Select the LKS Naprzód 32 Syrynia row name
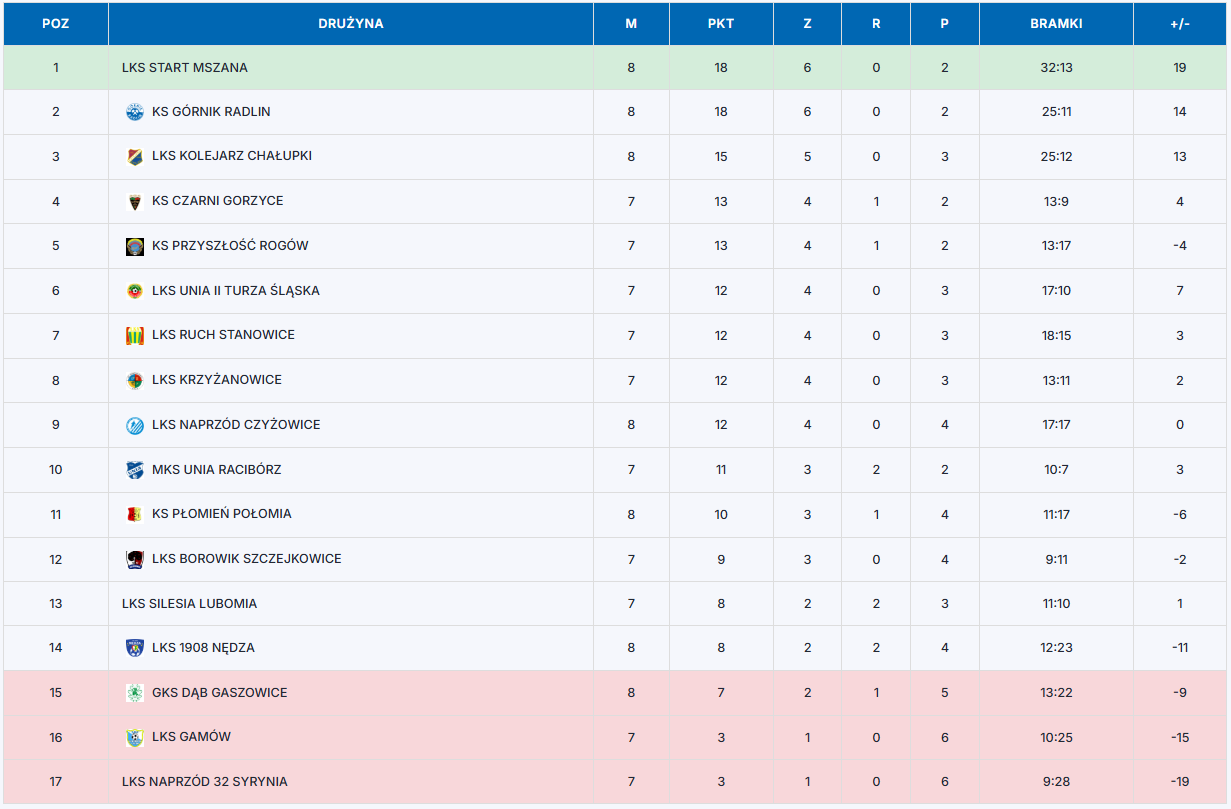Screen dimensions: 1231x809 [205, 782]
